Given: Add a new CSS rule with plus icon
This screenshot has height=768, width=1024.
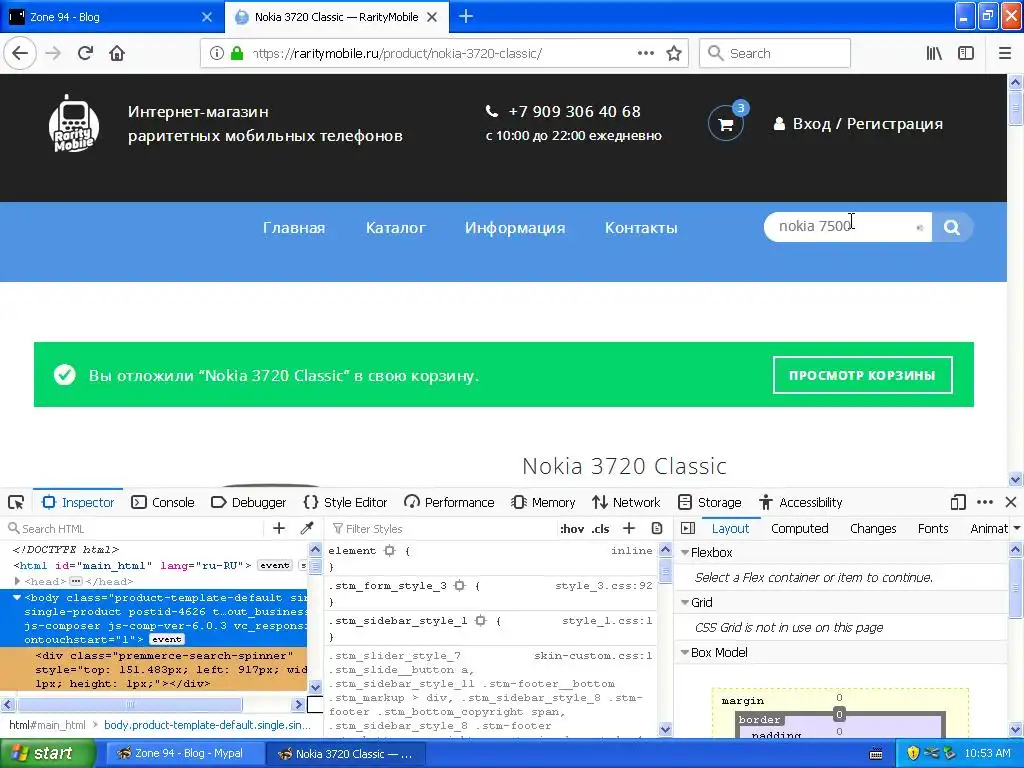Looking at the screenshot, I should point(629,528).
